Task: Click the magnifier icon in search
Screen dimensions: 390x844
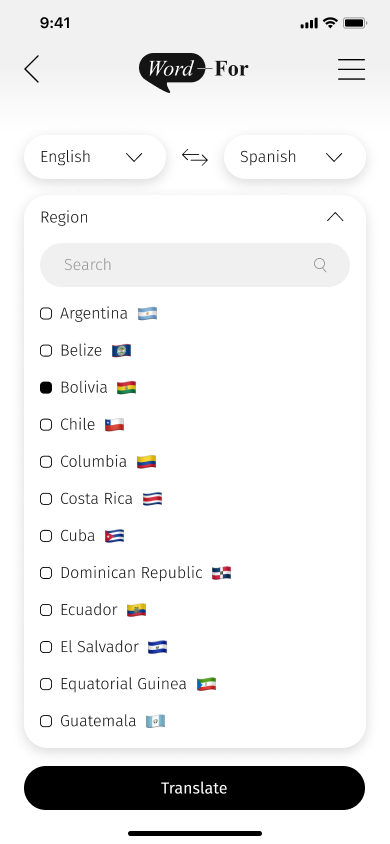Action: click(x=320, y=265)
